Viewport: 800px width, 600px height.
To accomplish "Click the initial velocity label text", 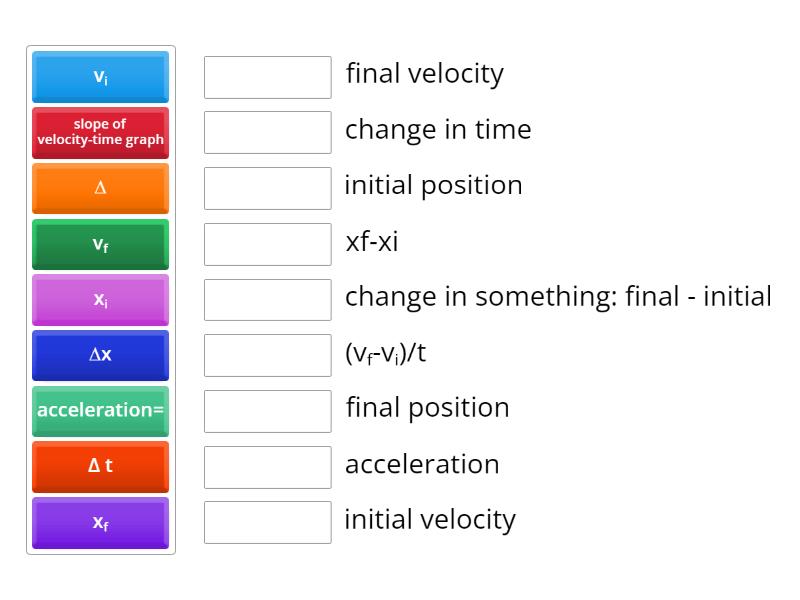I will 430,519.
